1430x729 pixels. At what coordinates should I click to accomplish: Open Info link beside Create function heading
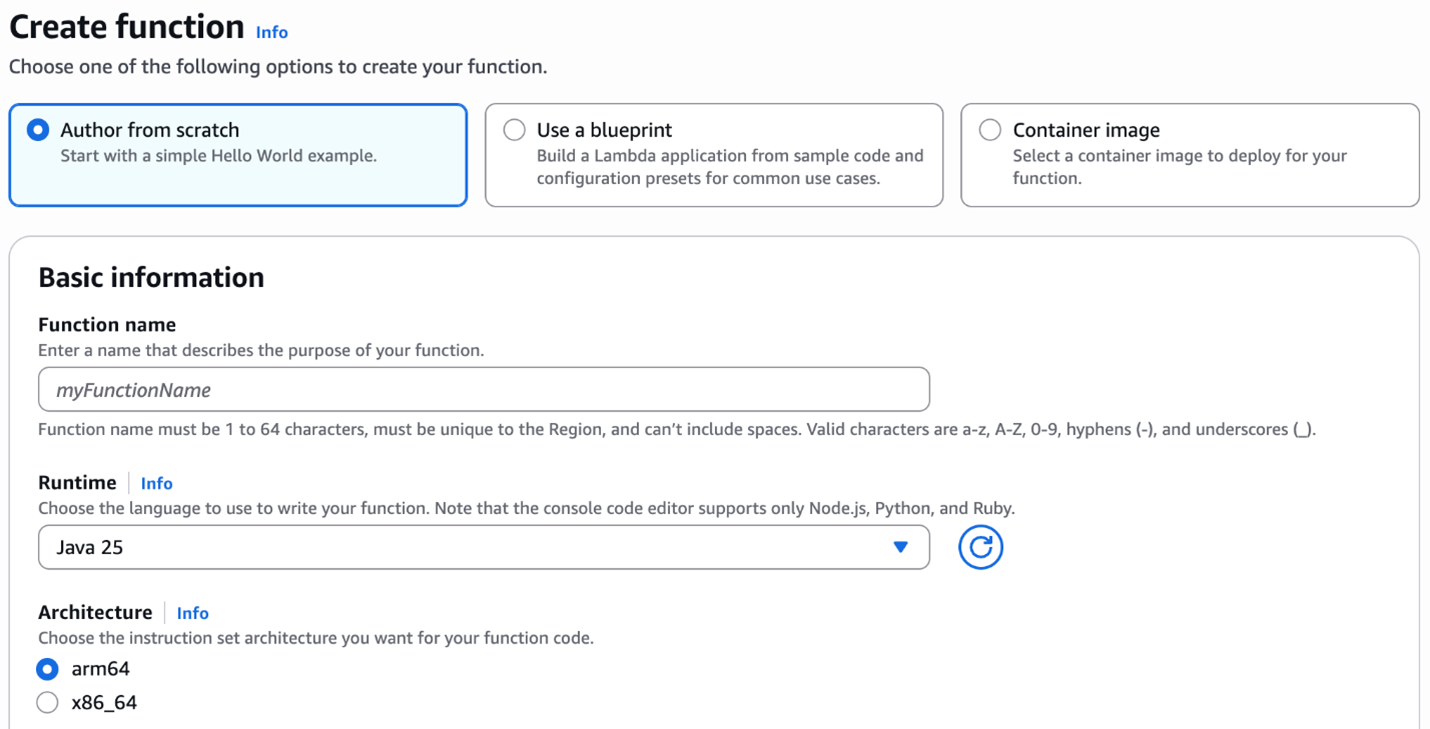(272, 32)
